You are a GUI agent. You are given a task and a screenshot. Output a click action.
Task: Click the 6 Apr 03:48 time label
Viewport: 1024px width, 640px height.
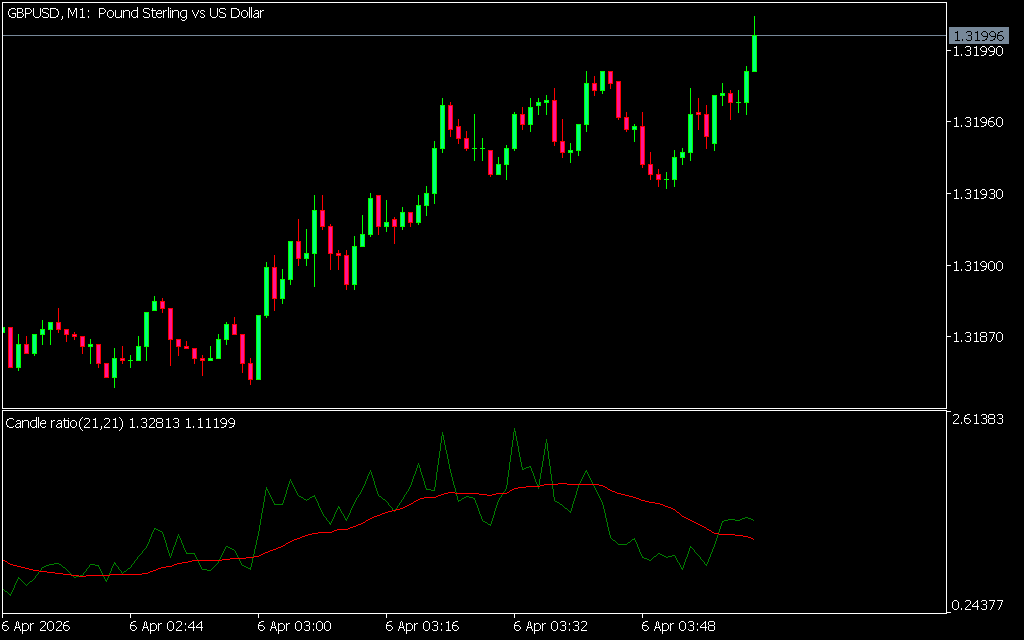click(678, 626)
